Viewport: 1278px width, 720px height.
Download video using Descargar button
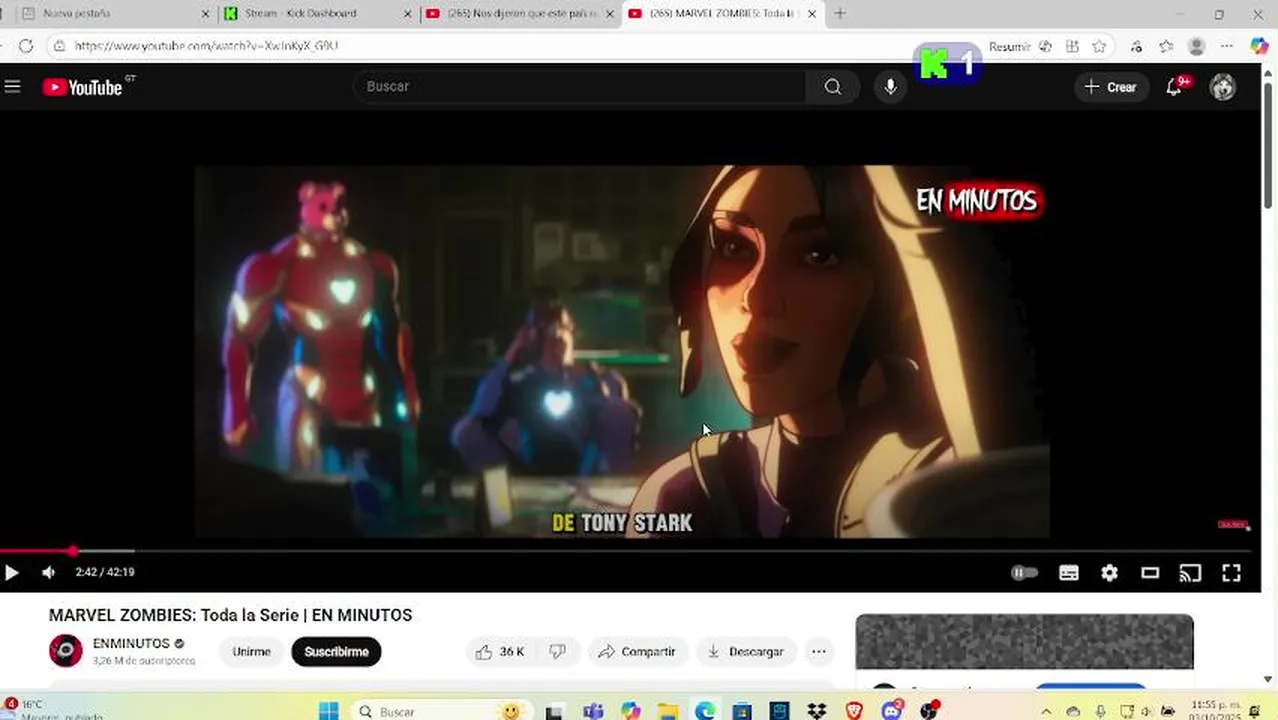pos(746,651)
